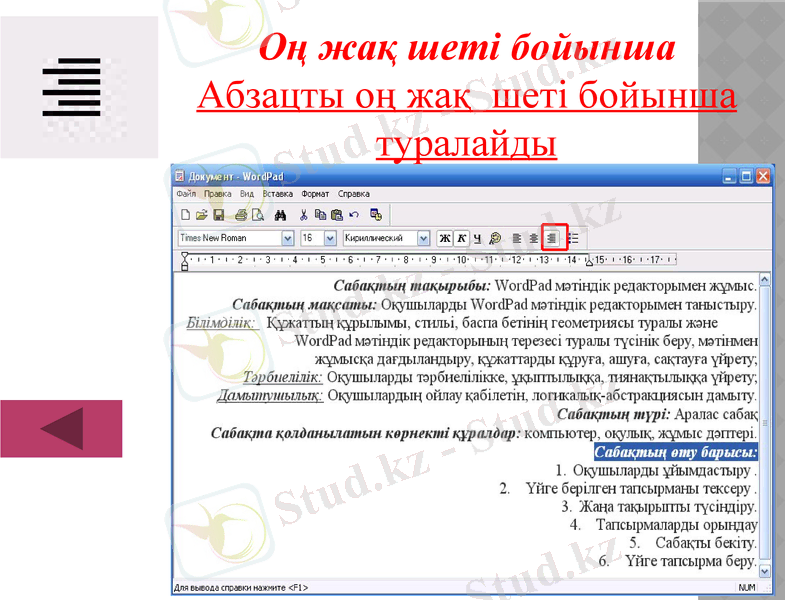The height and width of the screenshot is (600, 785).
Task: Click list item 'Жаңа тақырыпты түсіндіру'
Action: coord(667,507)
